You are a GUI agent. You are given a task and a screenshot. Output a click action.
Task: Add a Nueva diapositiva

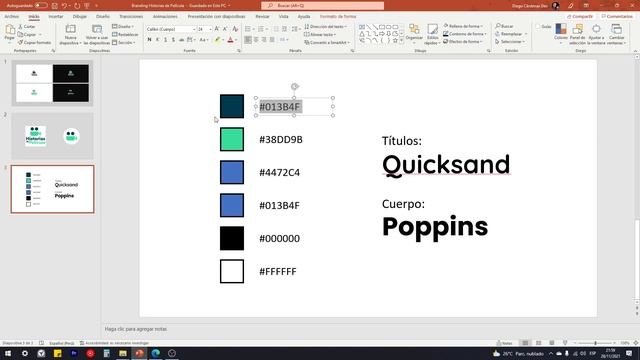click(70, 34)
